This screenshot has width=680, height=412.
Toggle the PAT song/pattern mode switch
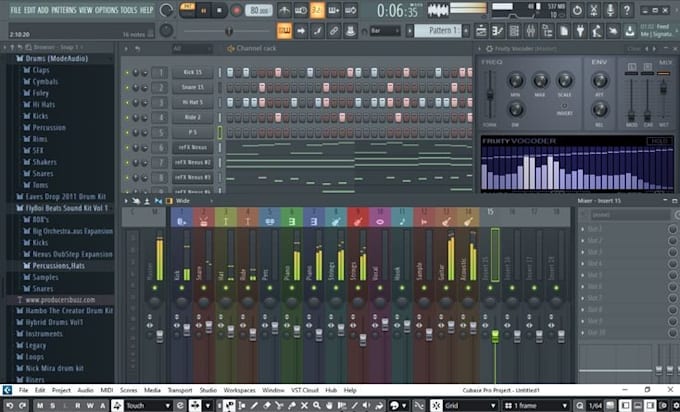click(x=187, y=10)
